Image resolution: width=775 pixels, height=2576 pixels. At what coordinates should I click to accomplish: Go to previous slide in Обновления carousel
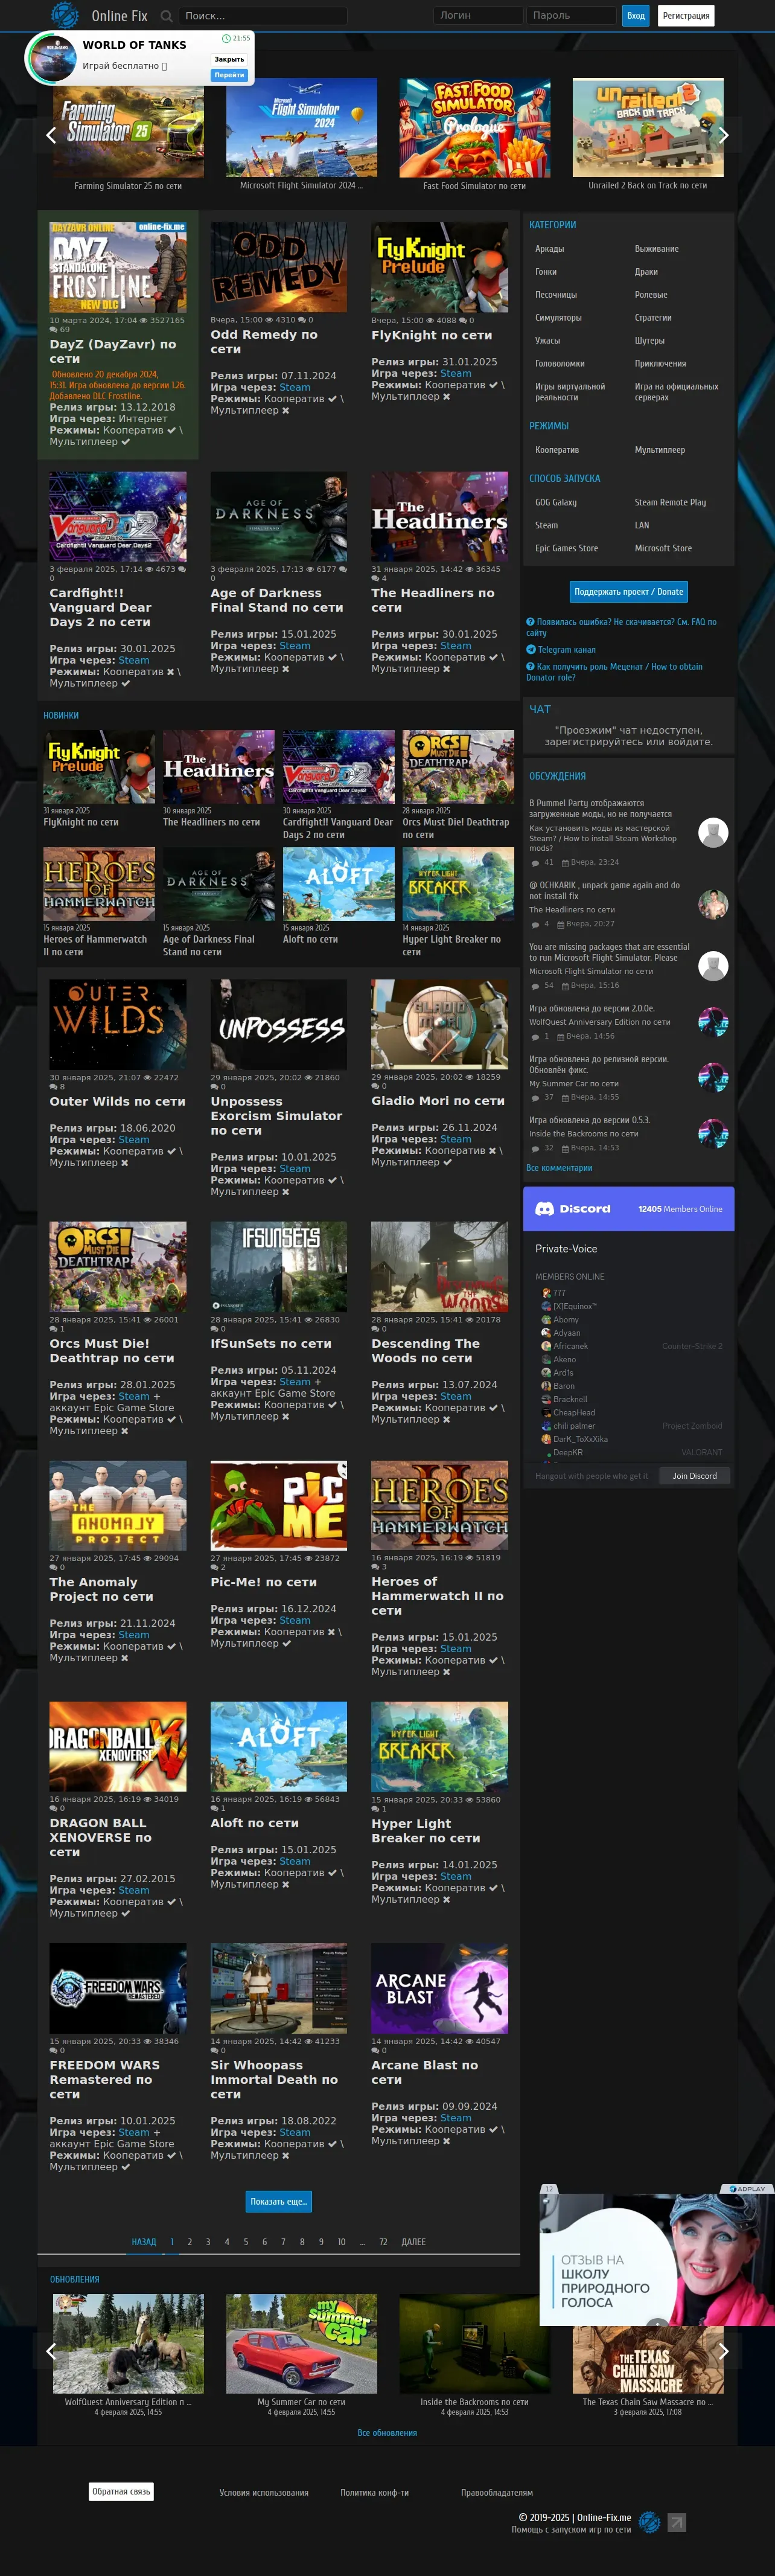point(51,2350)
